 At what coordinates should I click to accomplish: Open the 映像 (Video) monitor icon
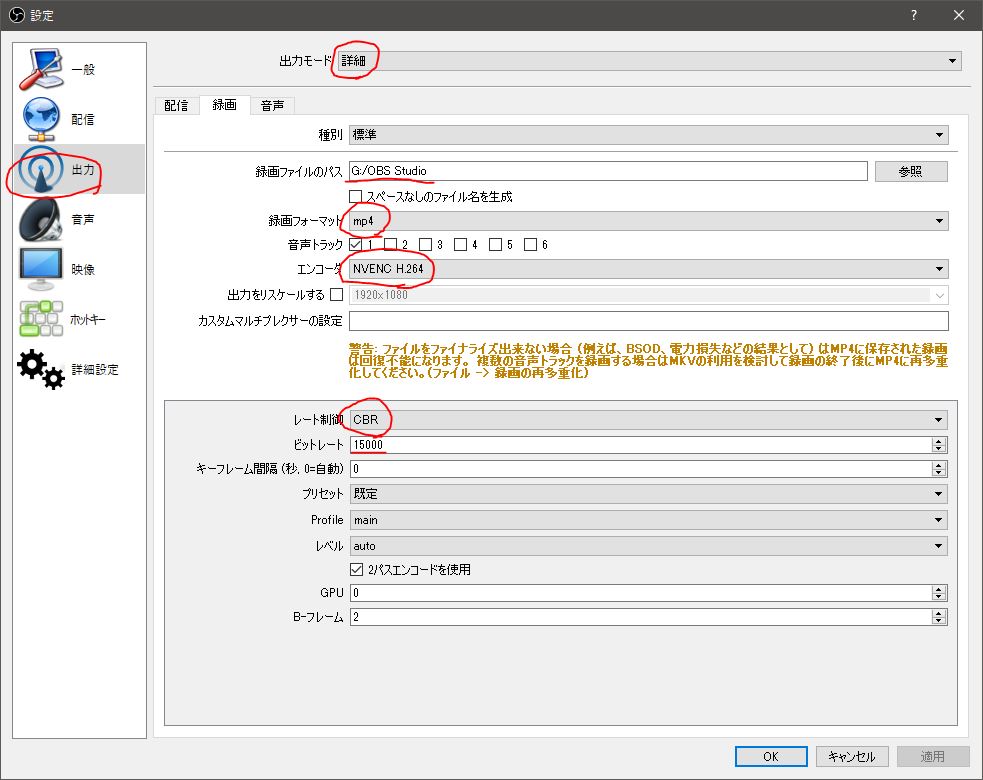click(x=41, y=269)
